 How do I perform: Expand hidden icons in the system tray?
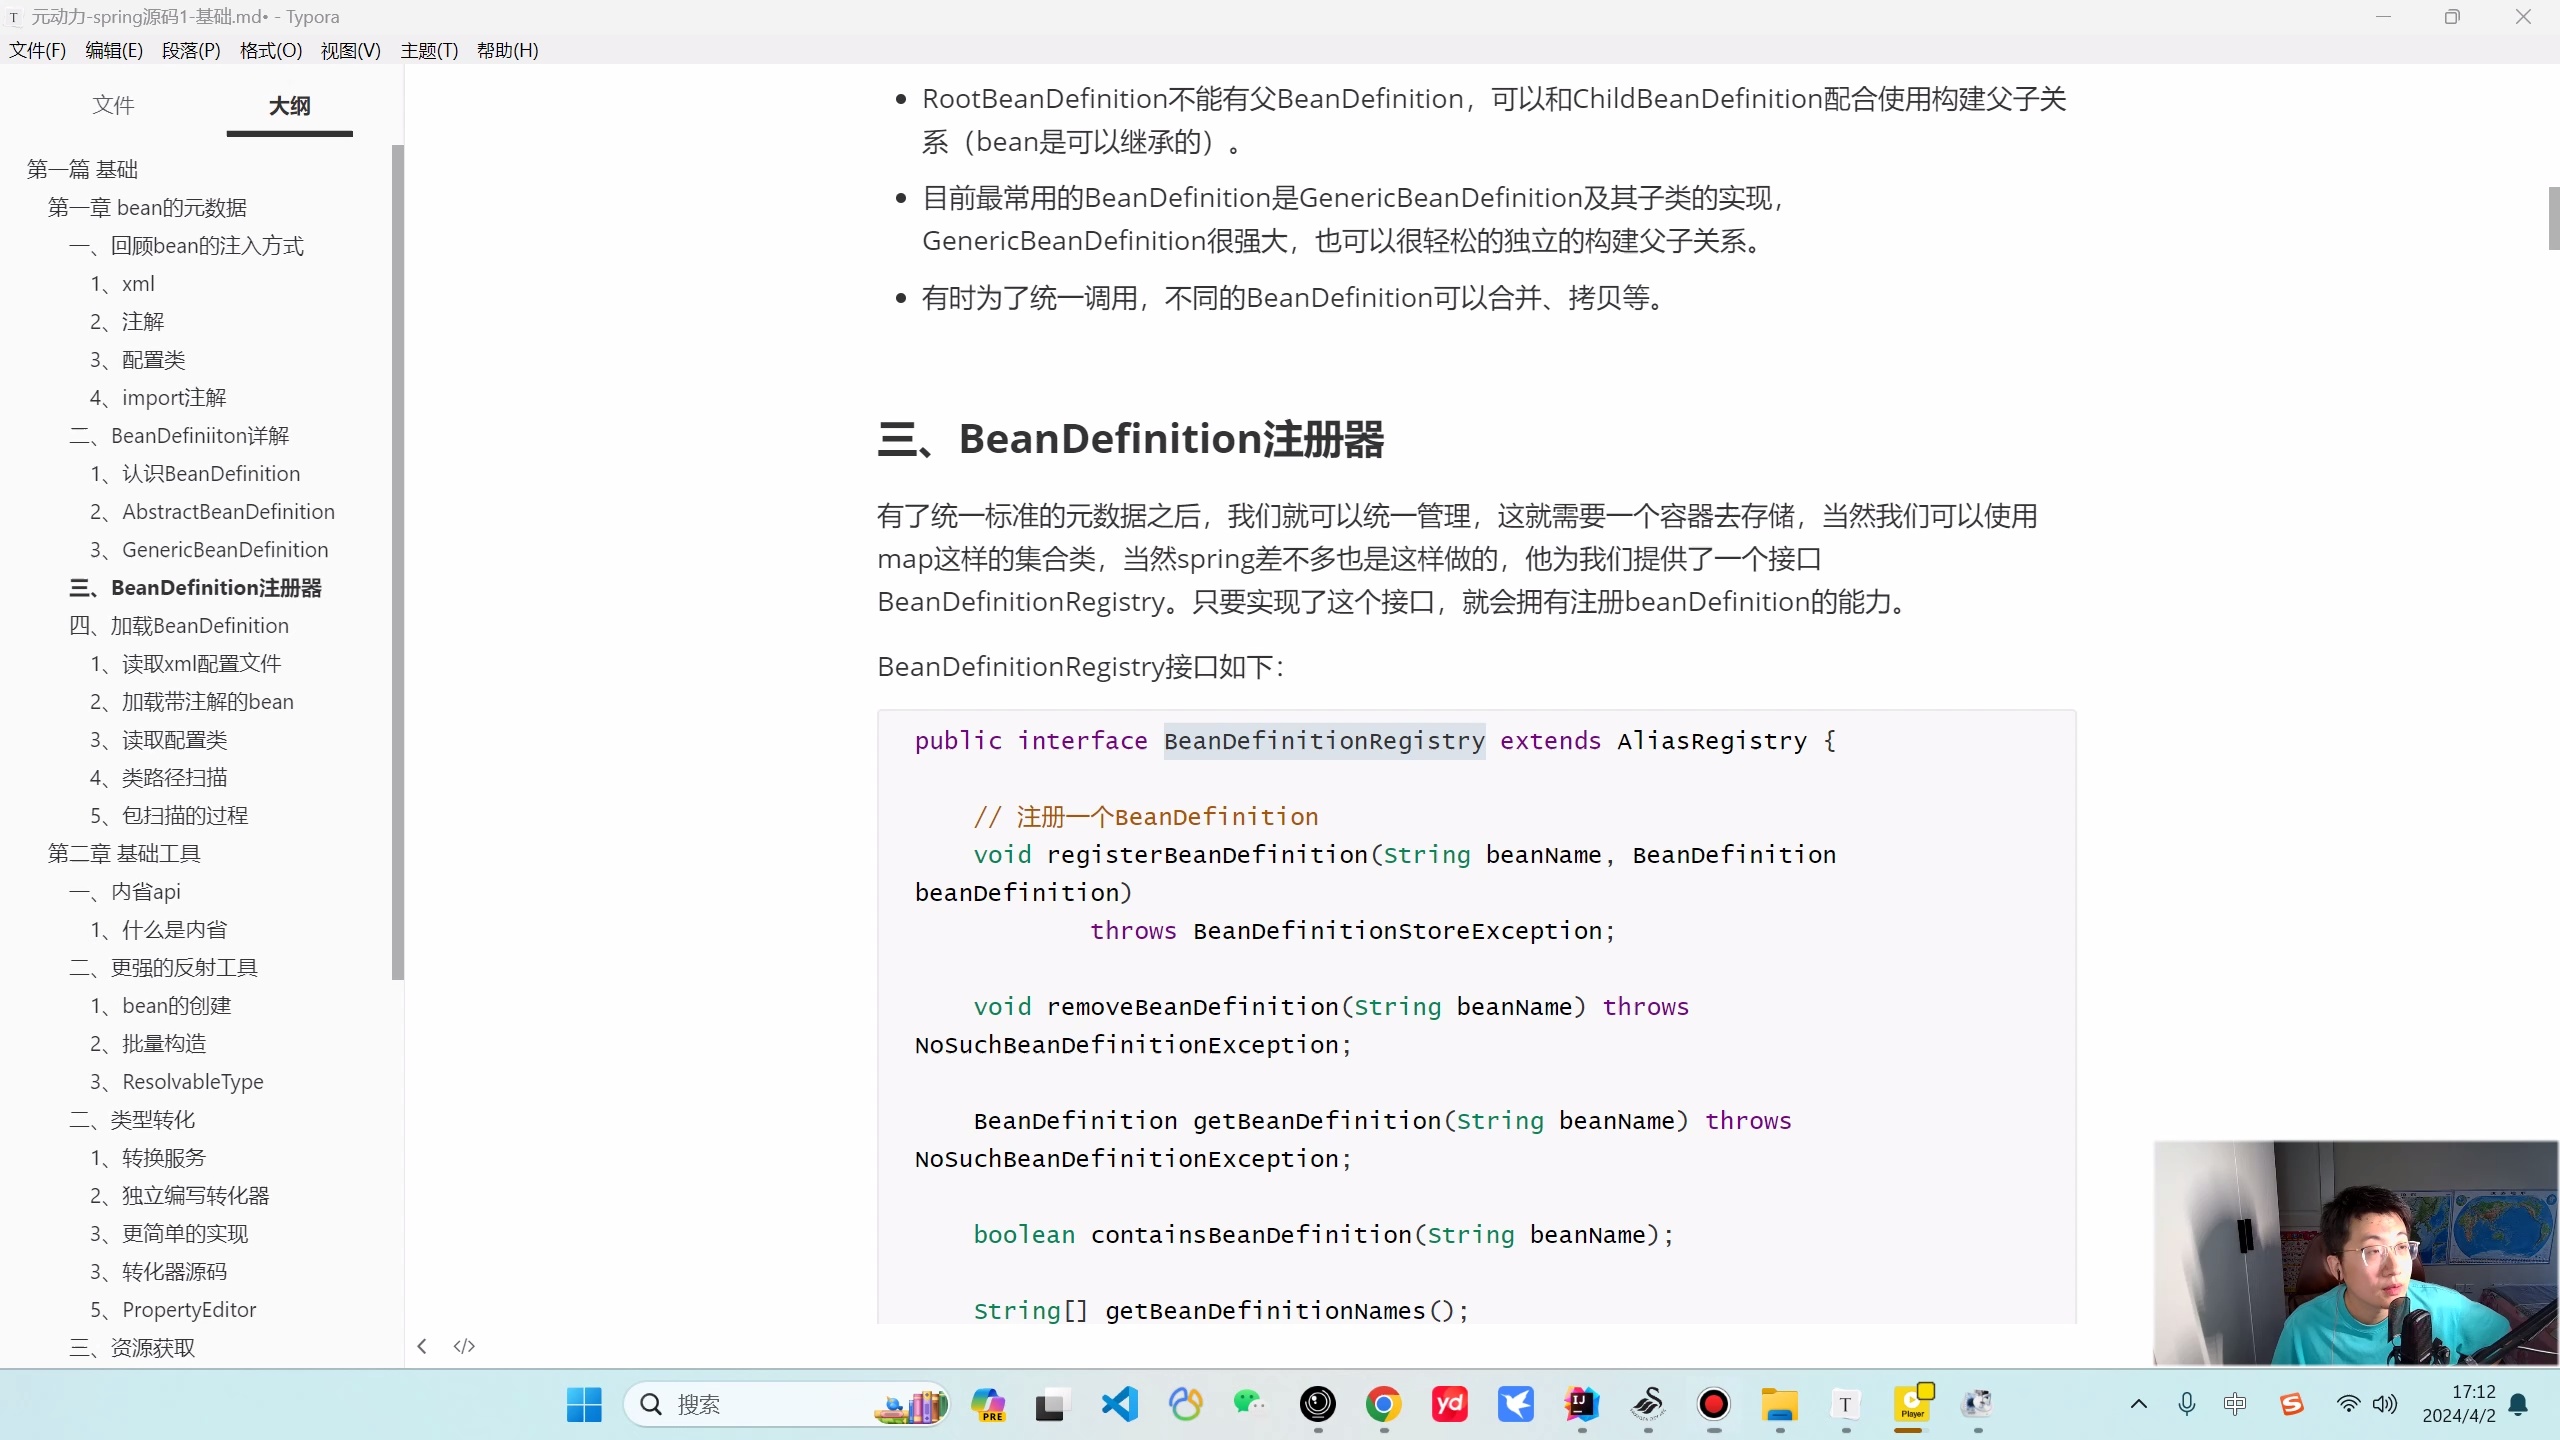pyautogui.click(x=2138, y=1404)
